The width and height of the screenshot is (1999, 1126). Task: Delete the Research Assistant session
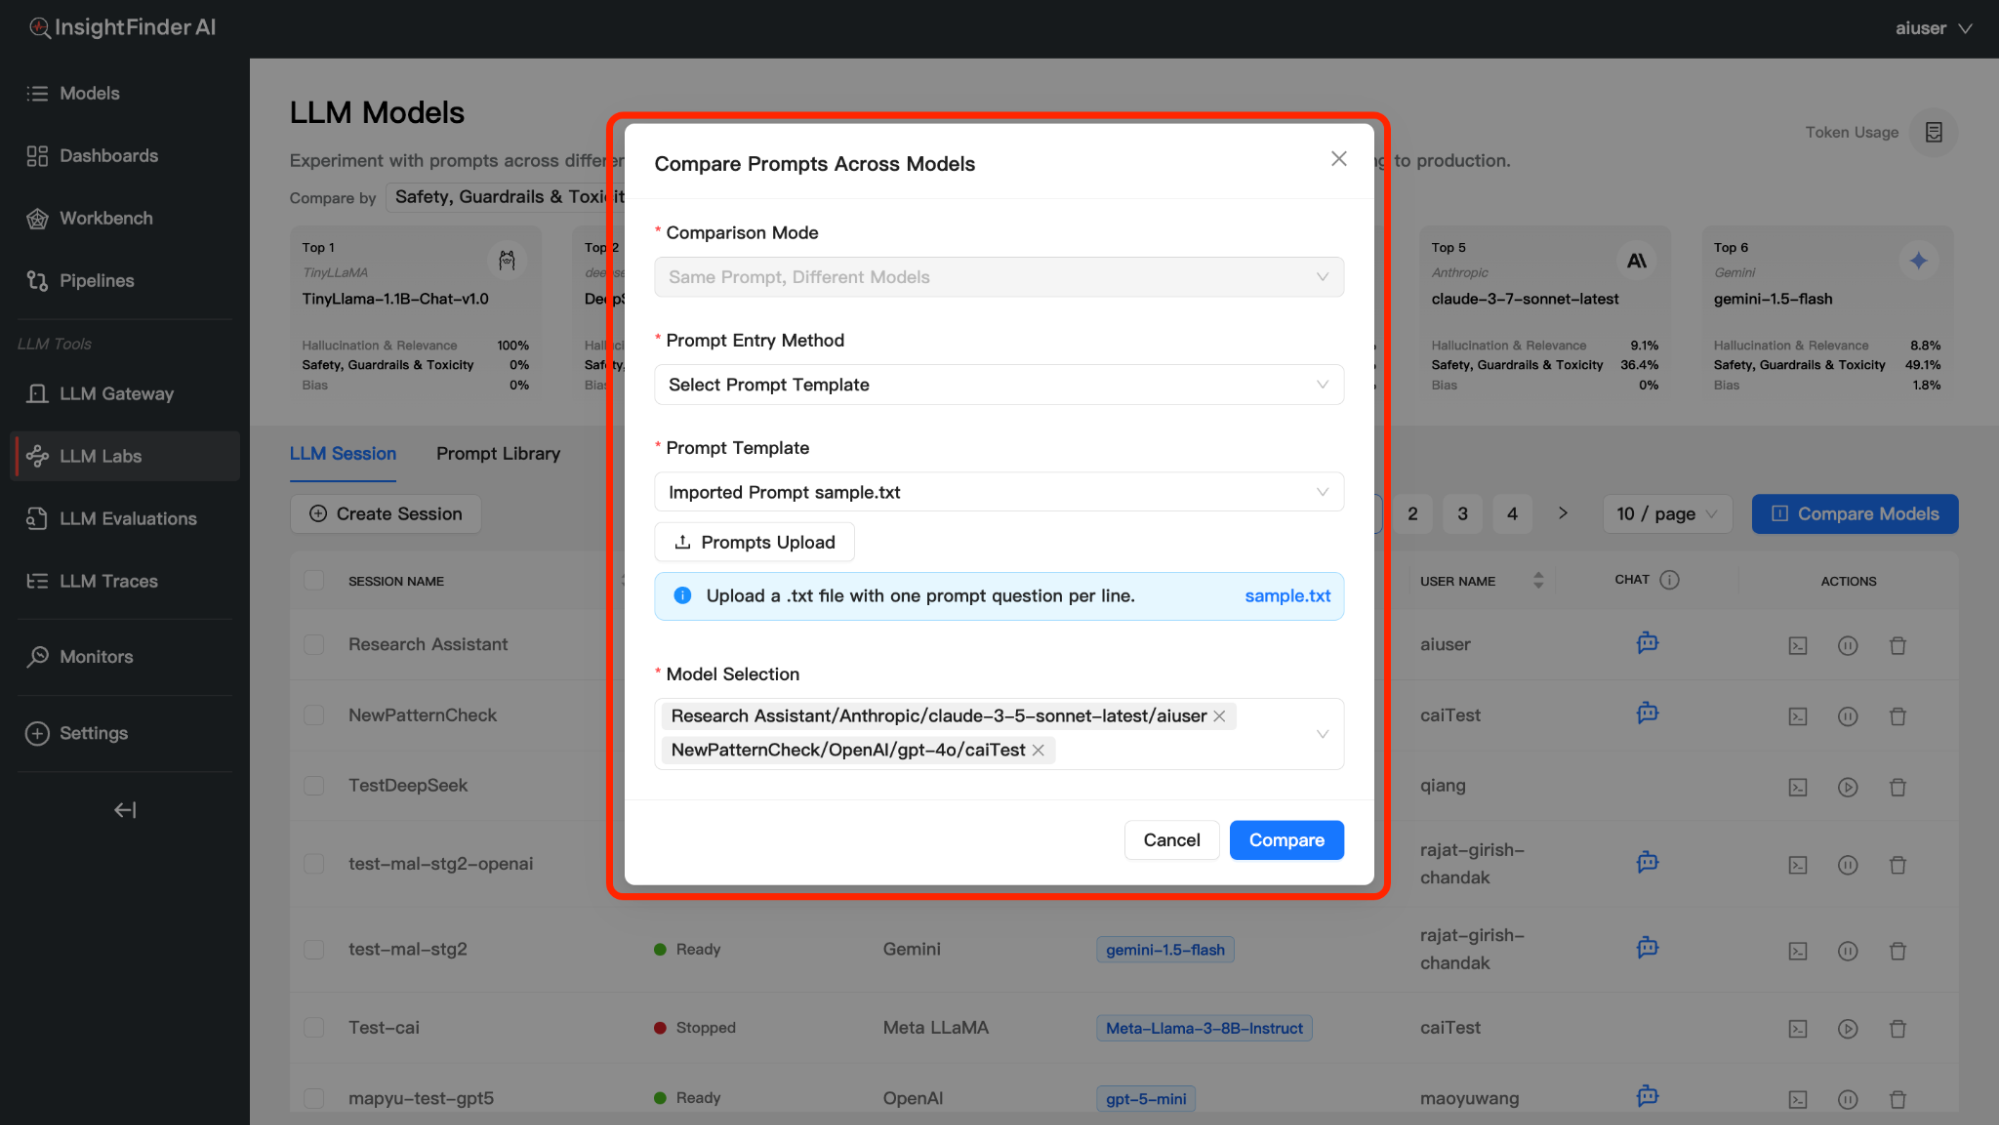point(1897,645)
